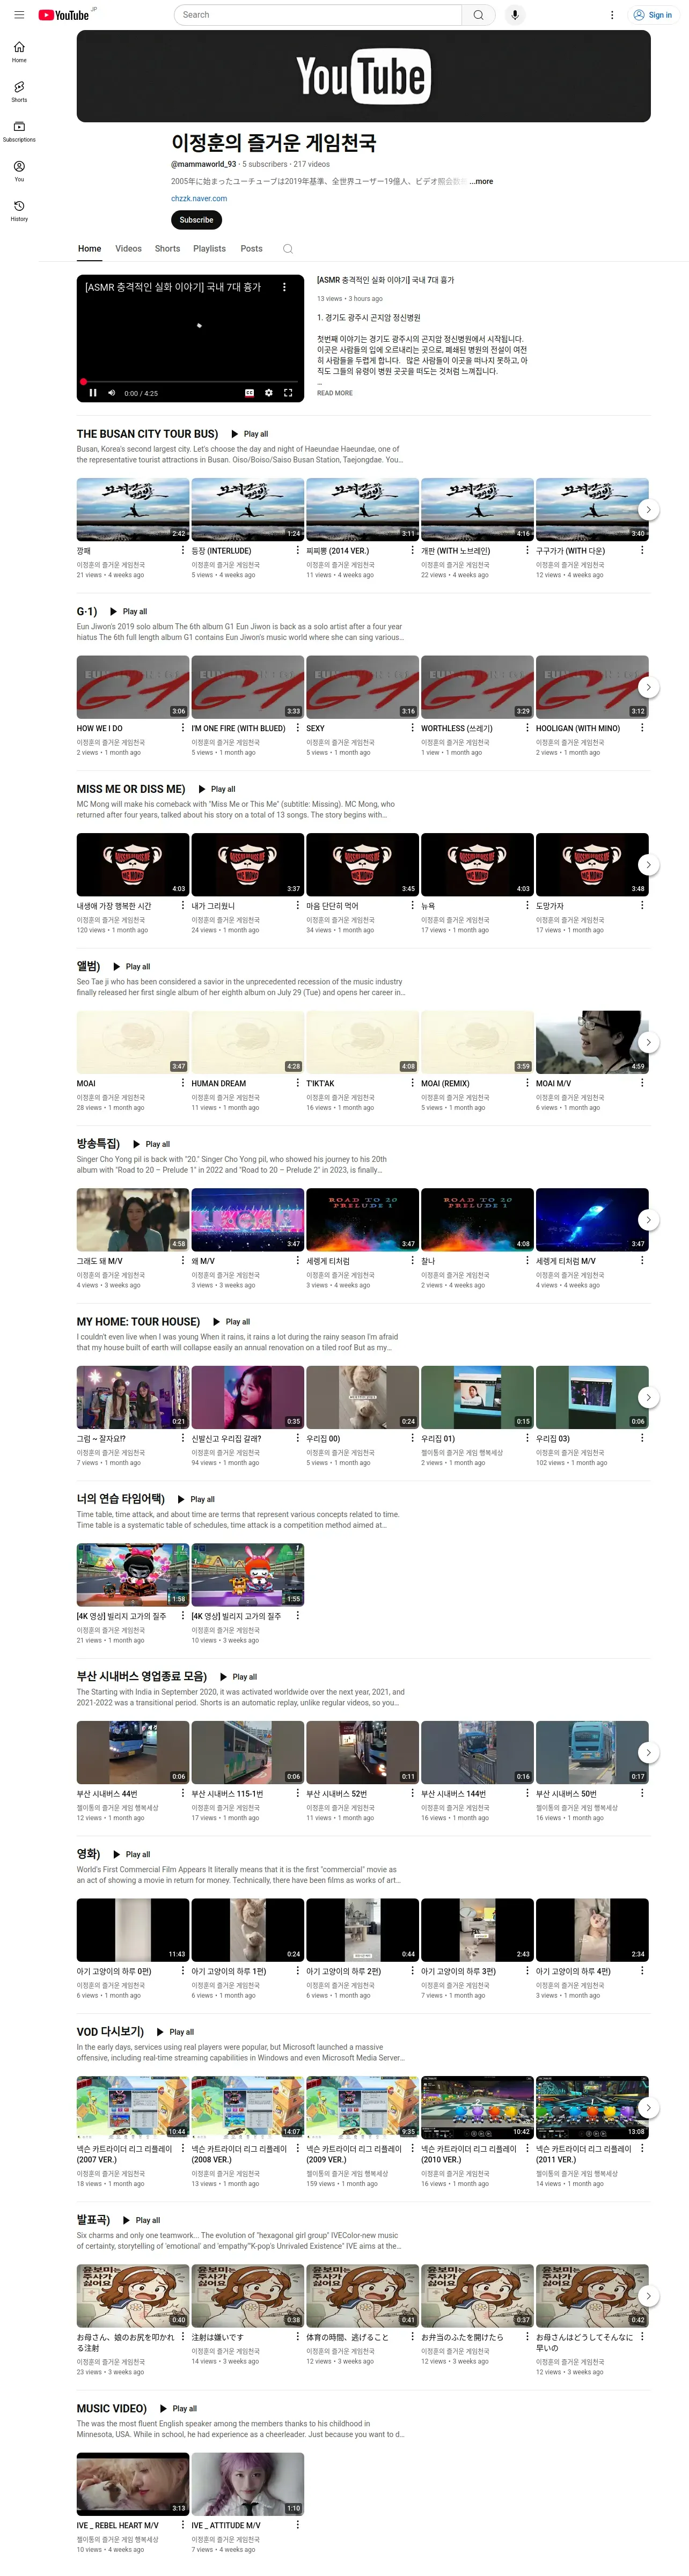Show next videos in 발표곡 row
This screenshot has width=689, height=2576.
[x=648, y=2296]
